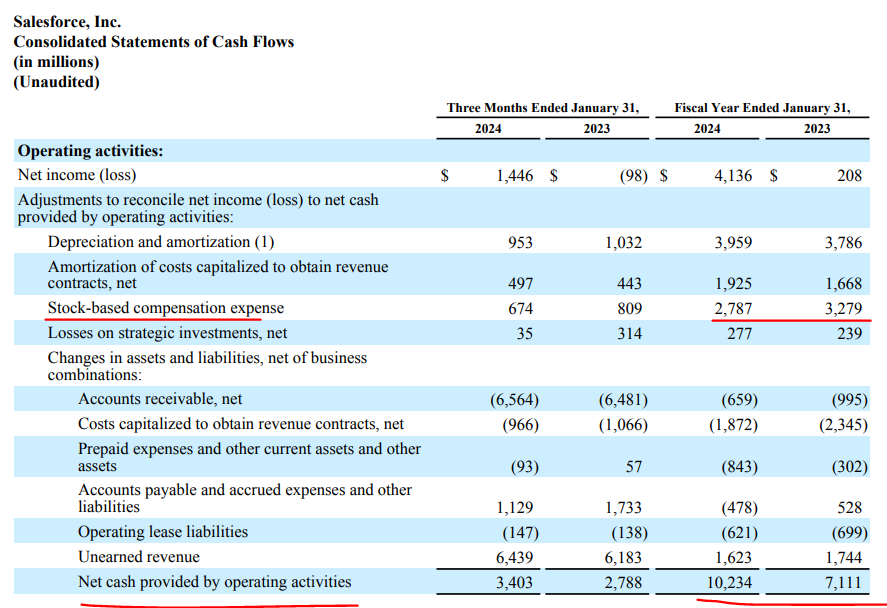This screenshot has height=608, width=887.
Task: Click Net cash provided by operating activities label
Action: pyautogui.click(x=214, y=581)
